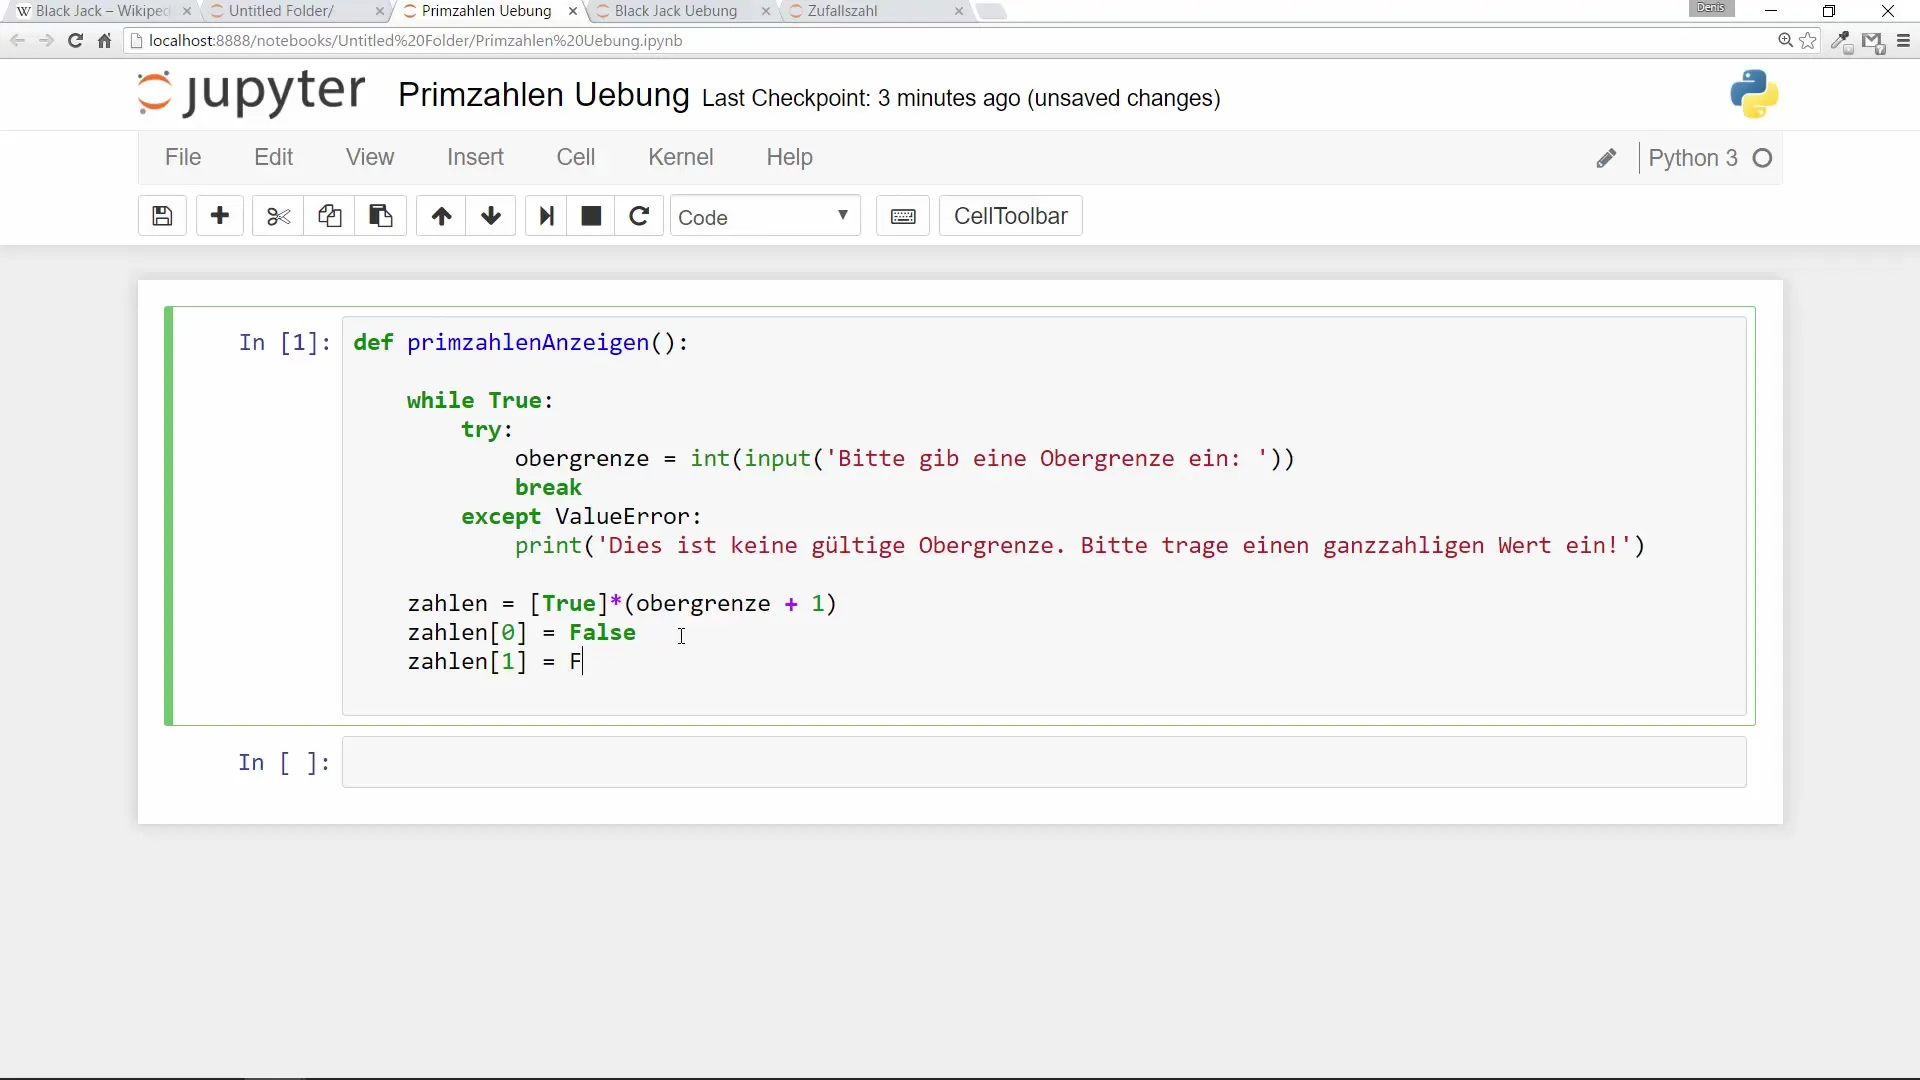Open browser home page icon
Screen dimensions: 1920x1080
point(104,41)
